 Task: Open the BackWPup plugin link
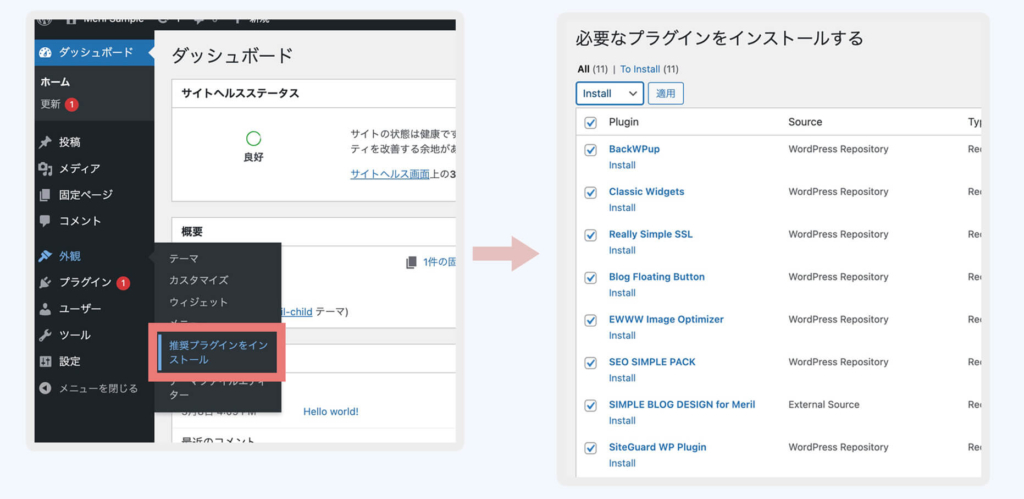click(634, 149)
